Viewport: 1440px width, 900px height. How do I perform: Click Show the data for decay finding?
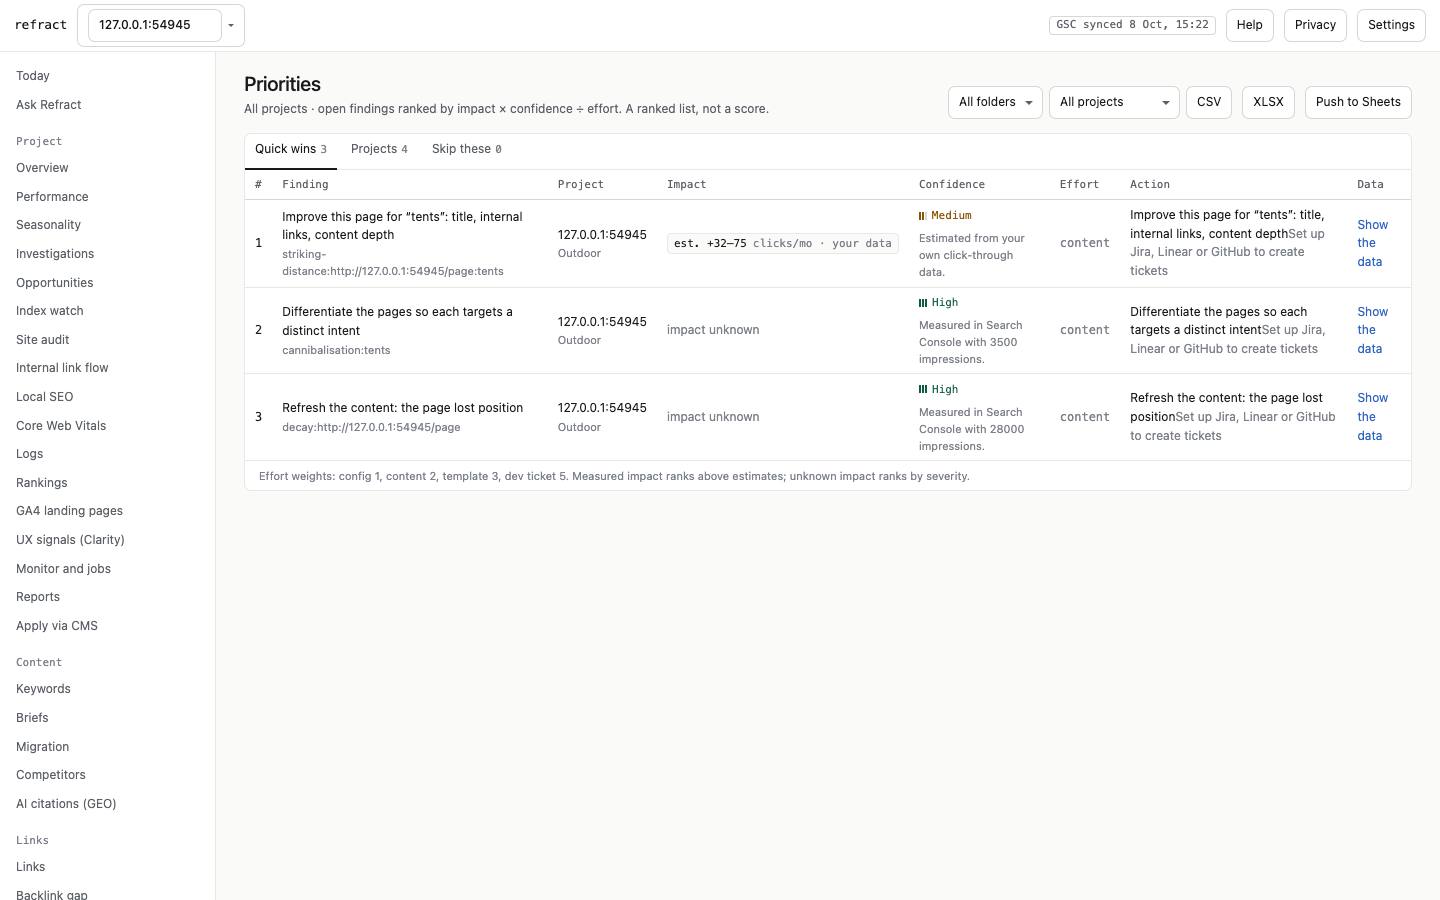pyautogui.click(x=1372, y=417)
